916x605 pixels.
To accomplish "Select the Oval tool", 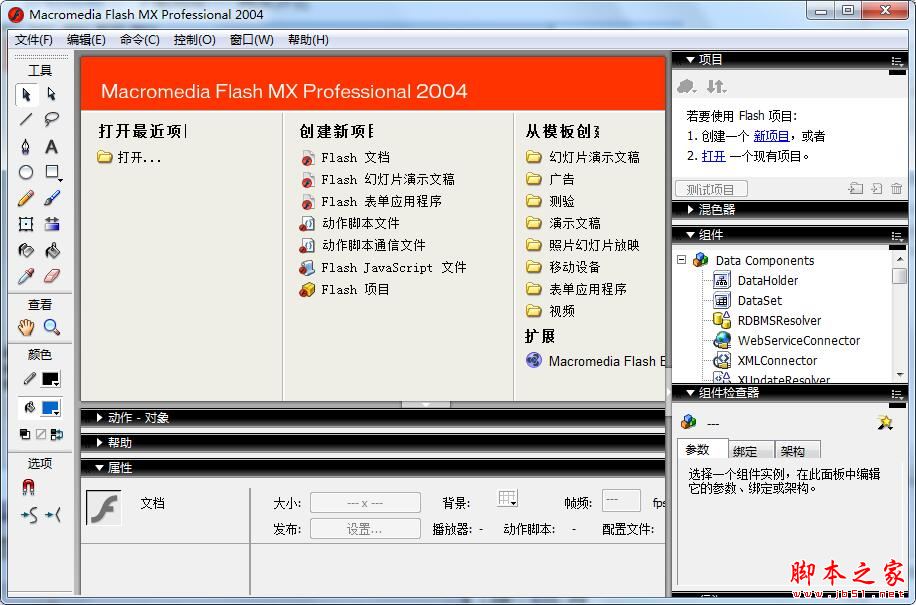I will pyautogui.click(x=26, y=172).
